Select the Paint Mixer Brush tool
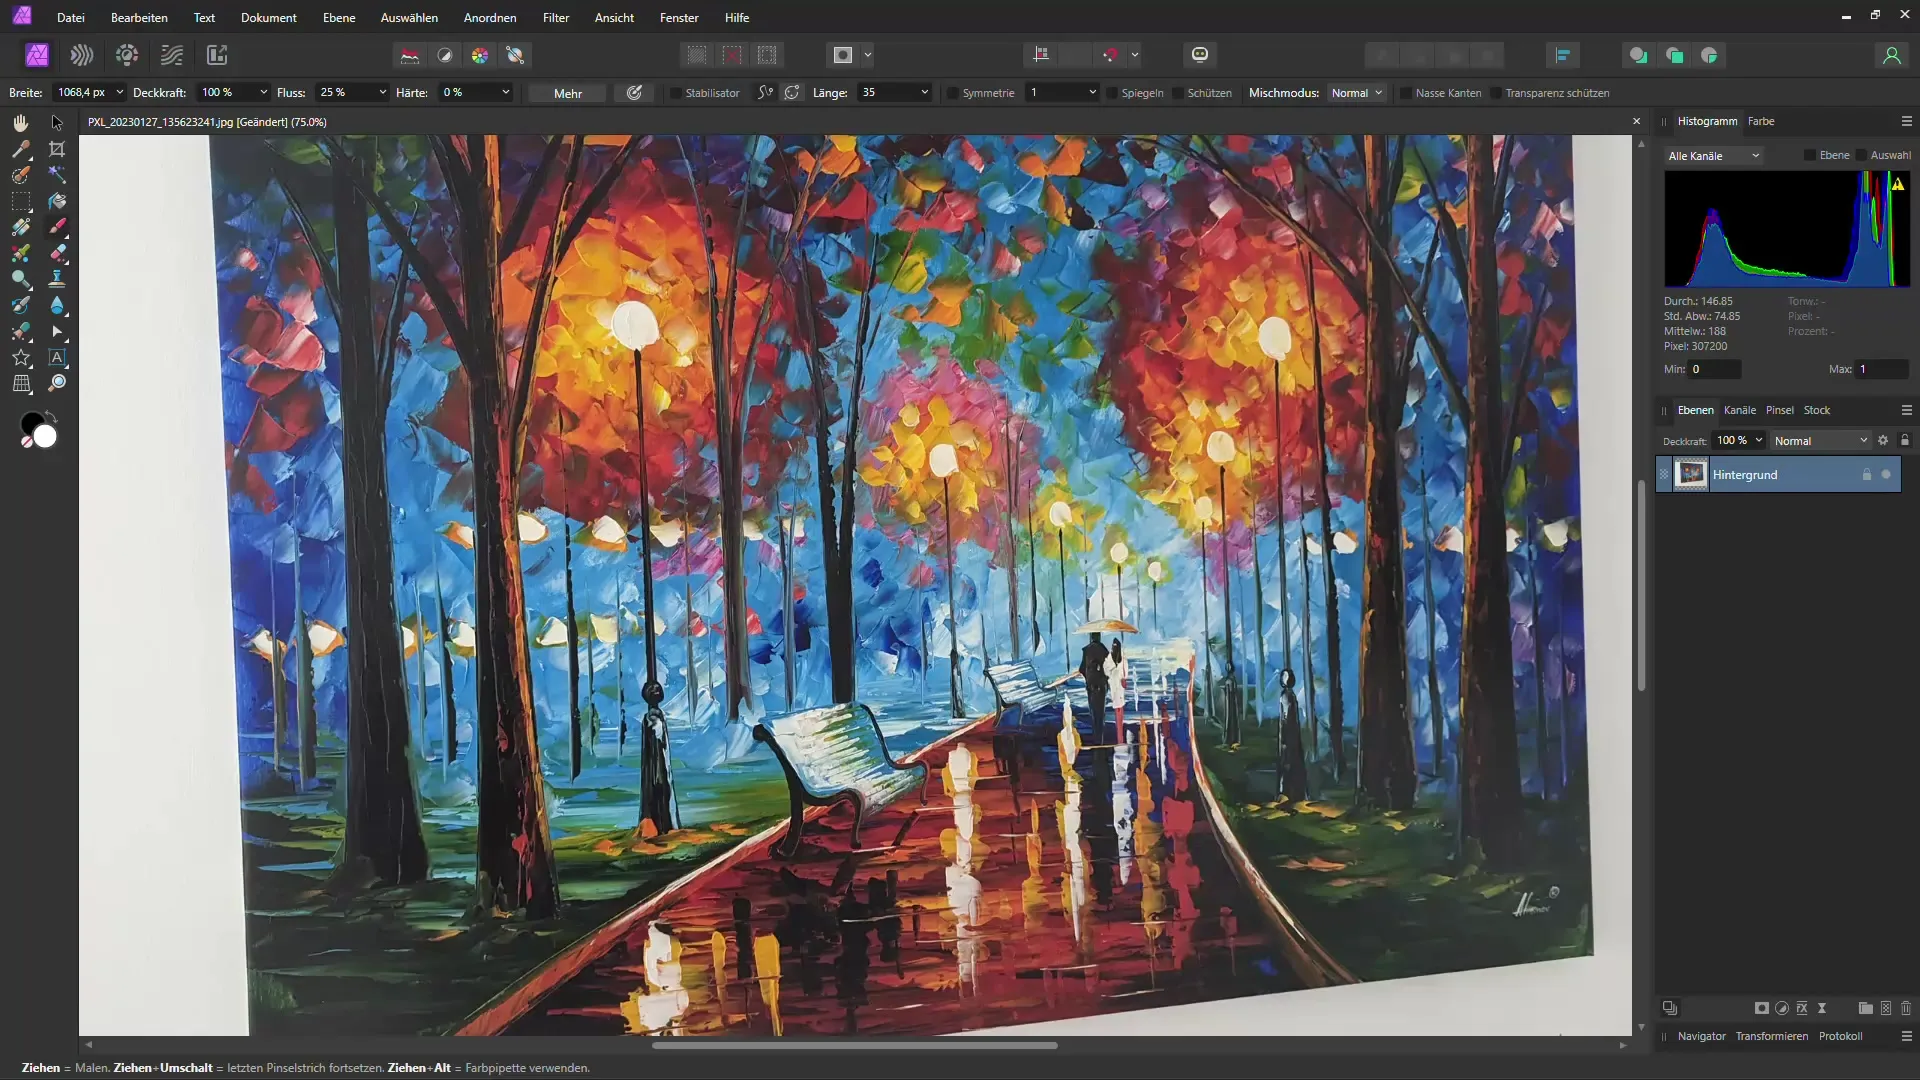The image size is (1920, 1080). tap(21, 253)
